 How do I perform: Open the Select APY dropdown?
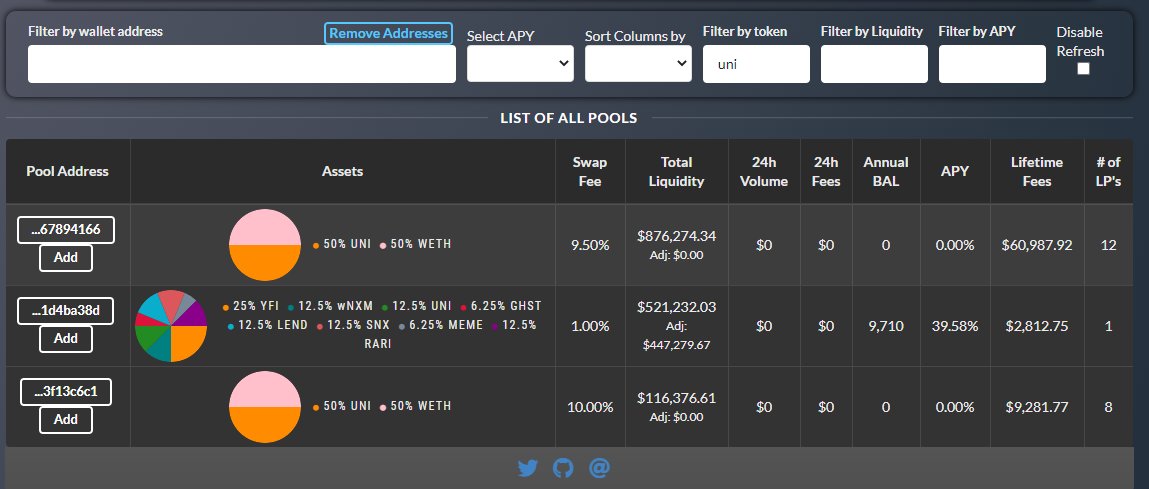pos(520,63)
